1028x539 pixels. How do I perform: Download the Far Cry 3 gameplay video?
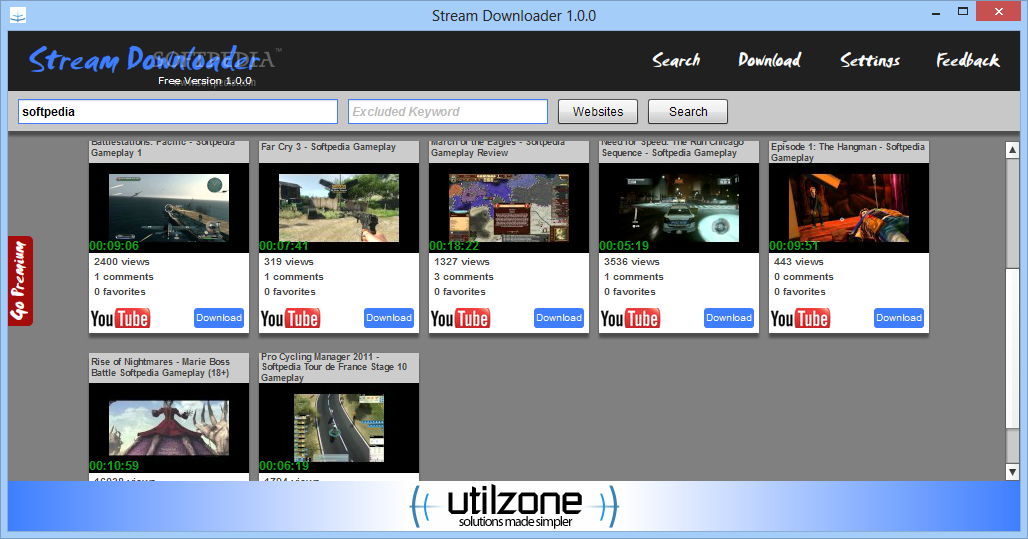[x=389, y=317]
